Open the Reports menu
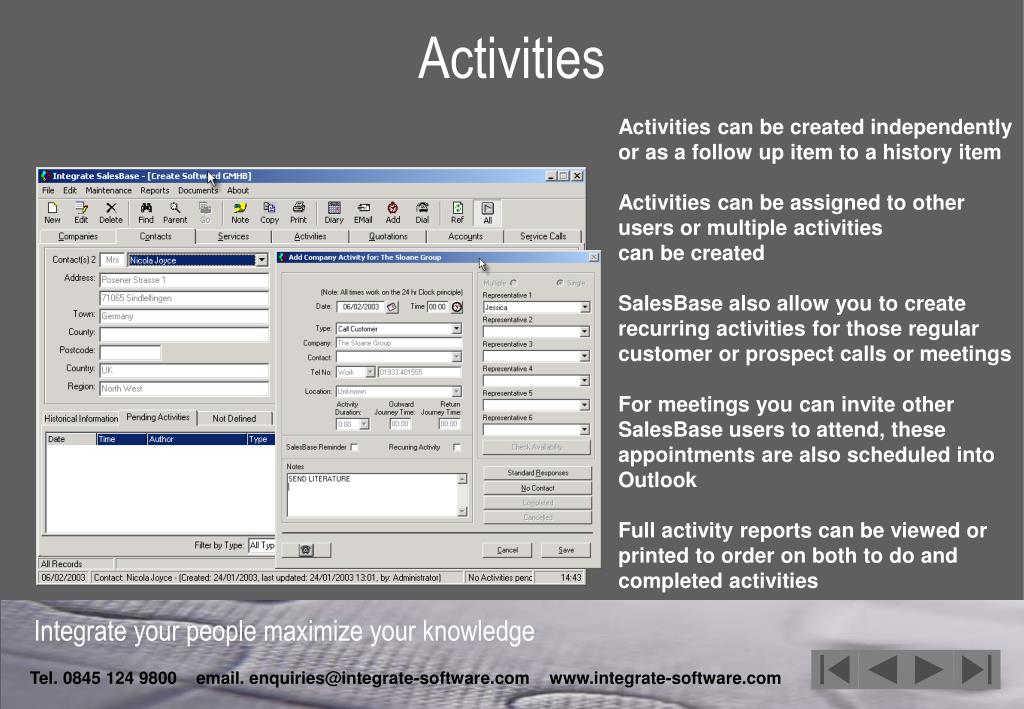This screenshot has height=709, width=1024. (155, 191)
